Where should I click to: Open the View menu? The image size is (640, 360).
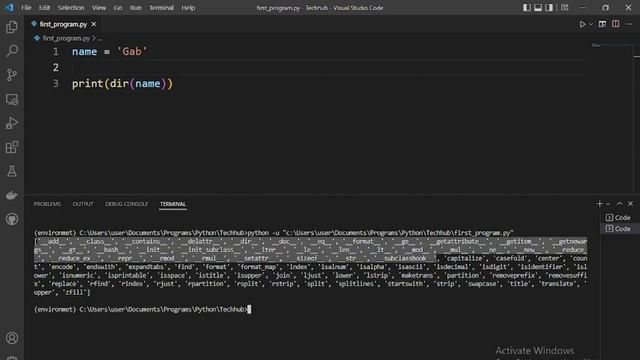(99, 8)
